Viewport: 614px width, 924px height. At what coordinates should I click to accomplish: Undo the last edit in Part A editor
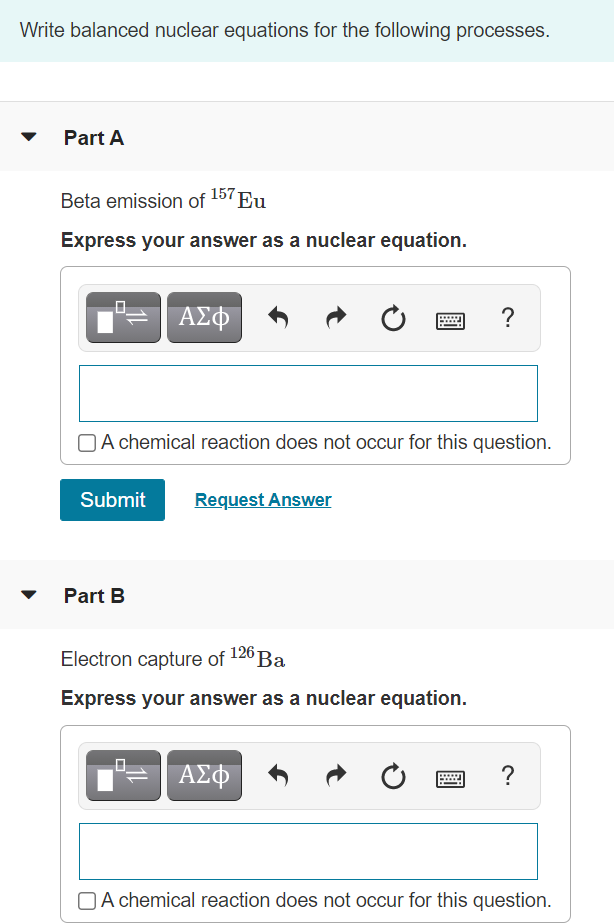[x=277, y=317]
